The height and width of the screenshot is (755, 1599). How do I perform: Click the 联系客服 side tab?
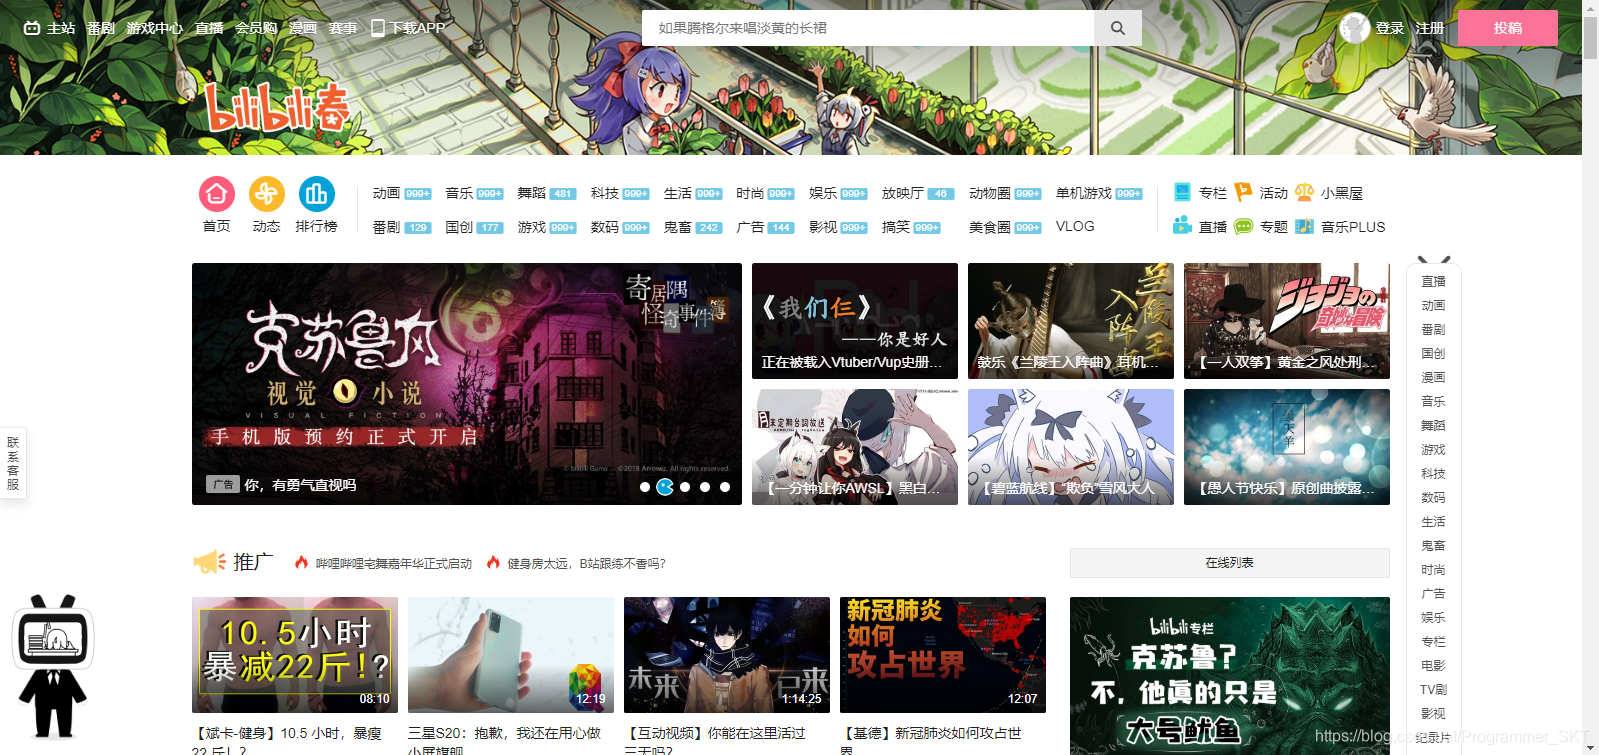click(x=13, y=463)
